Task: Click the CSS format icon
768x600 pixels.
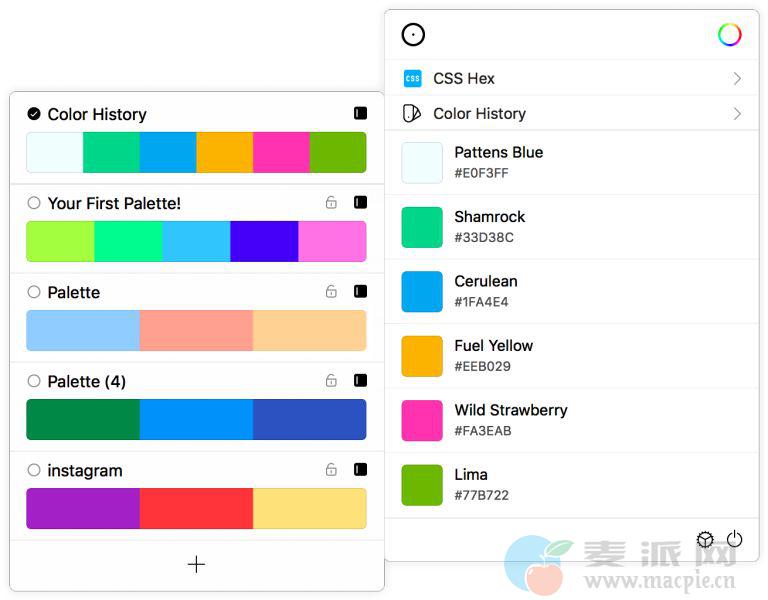Action: pyautogui.click(x=412, y=78)
